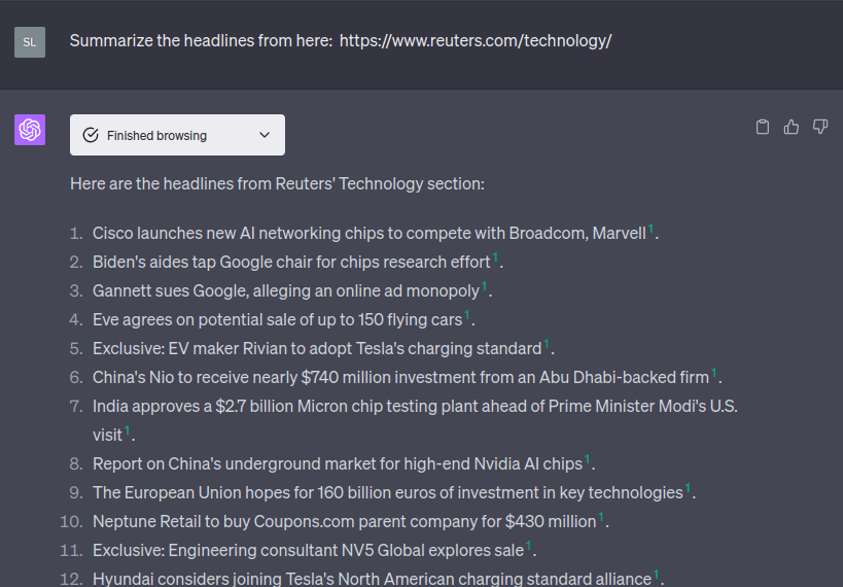This screenshot has width=843, height=587.
Task: Click the ChatGPT logo avatar
Action: click(x=30, y=130)
